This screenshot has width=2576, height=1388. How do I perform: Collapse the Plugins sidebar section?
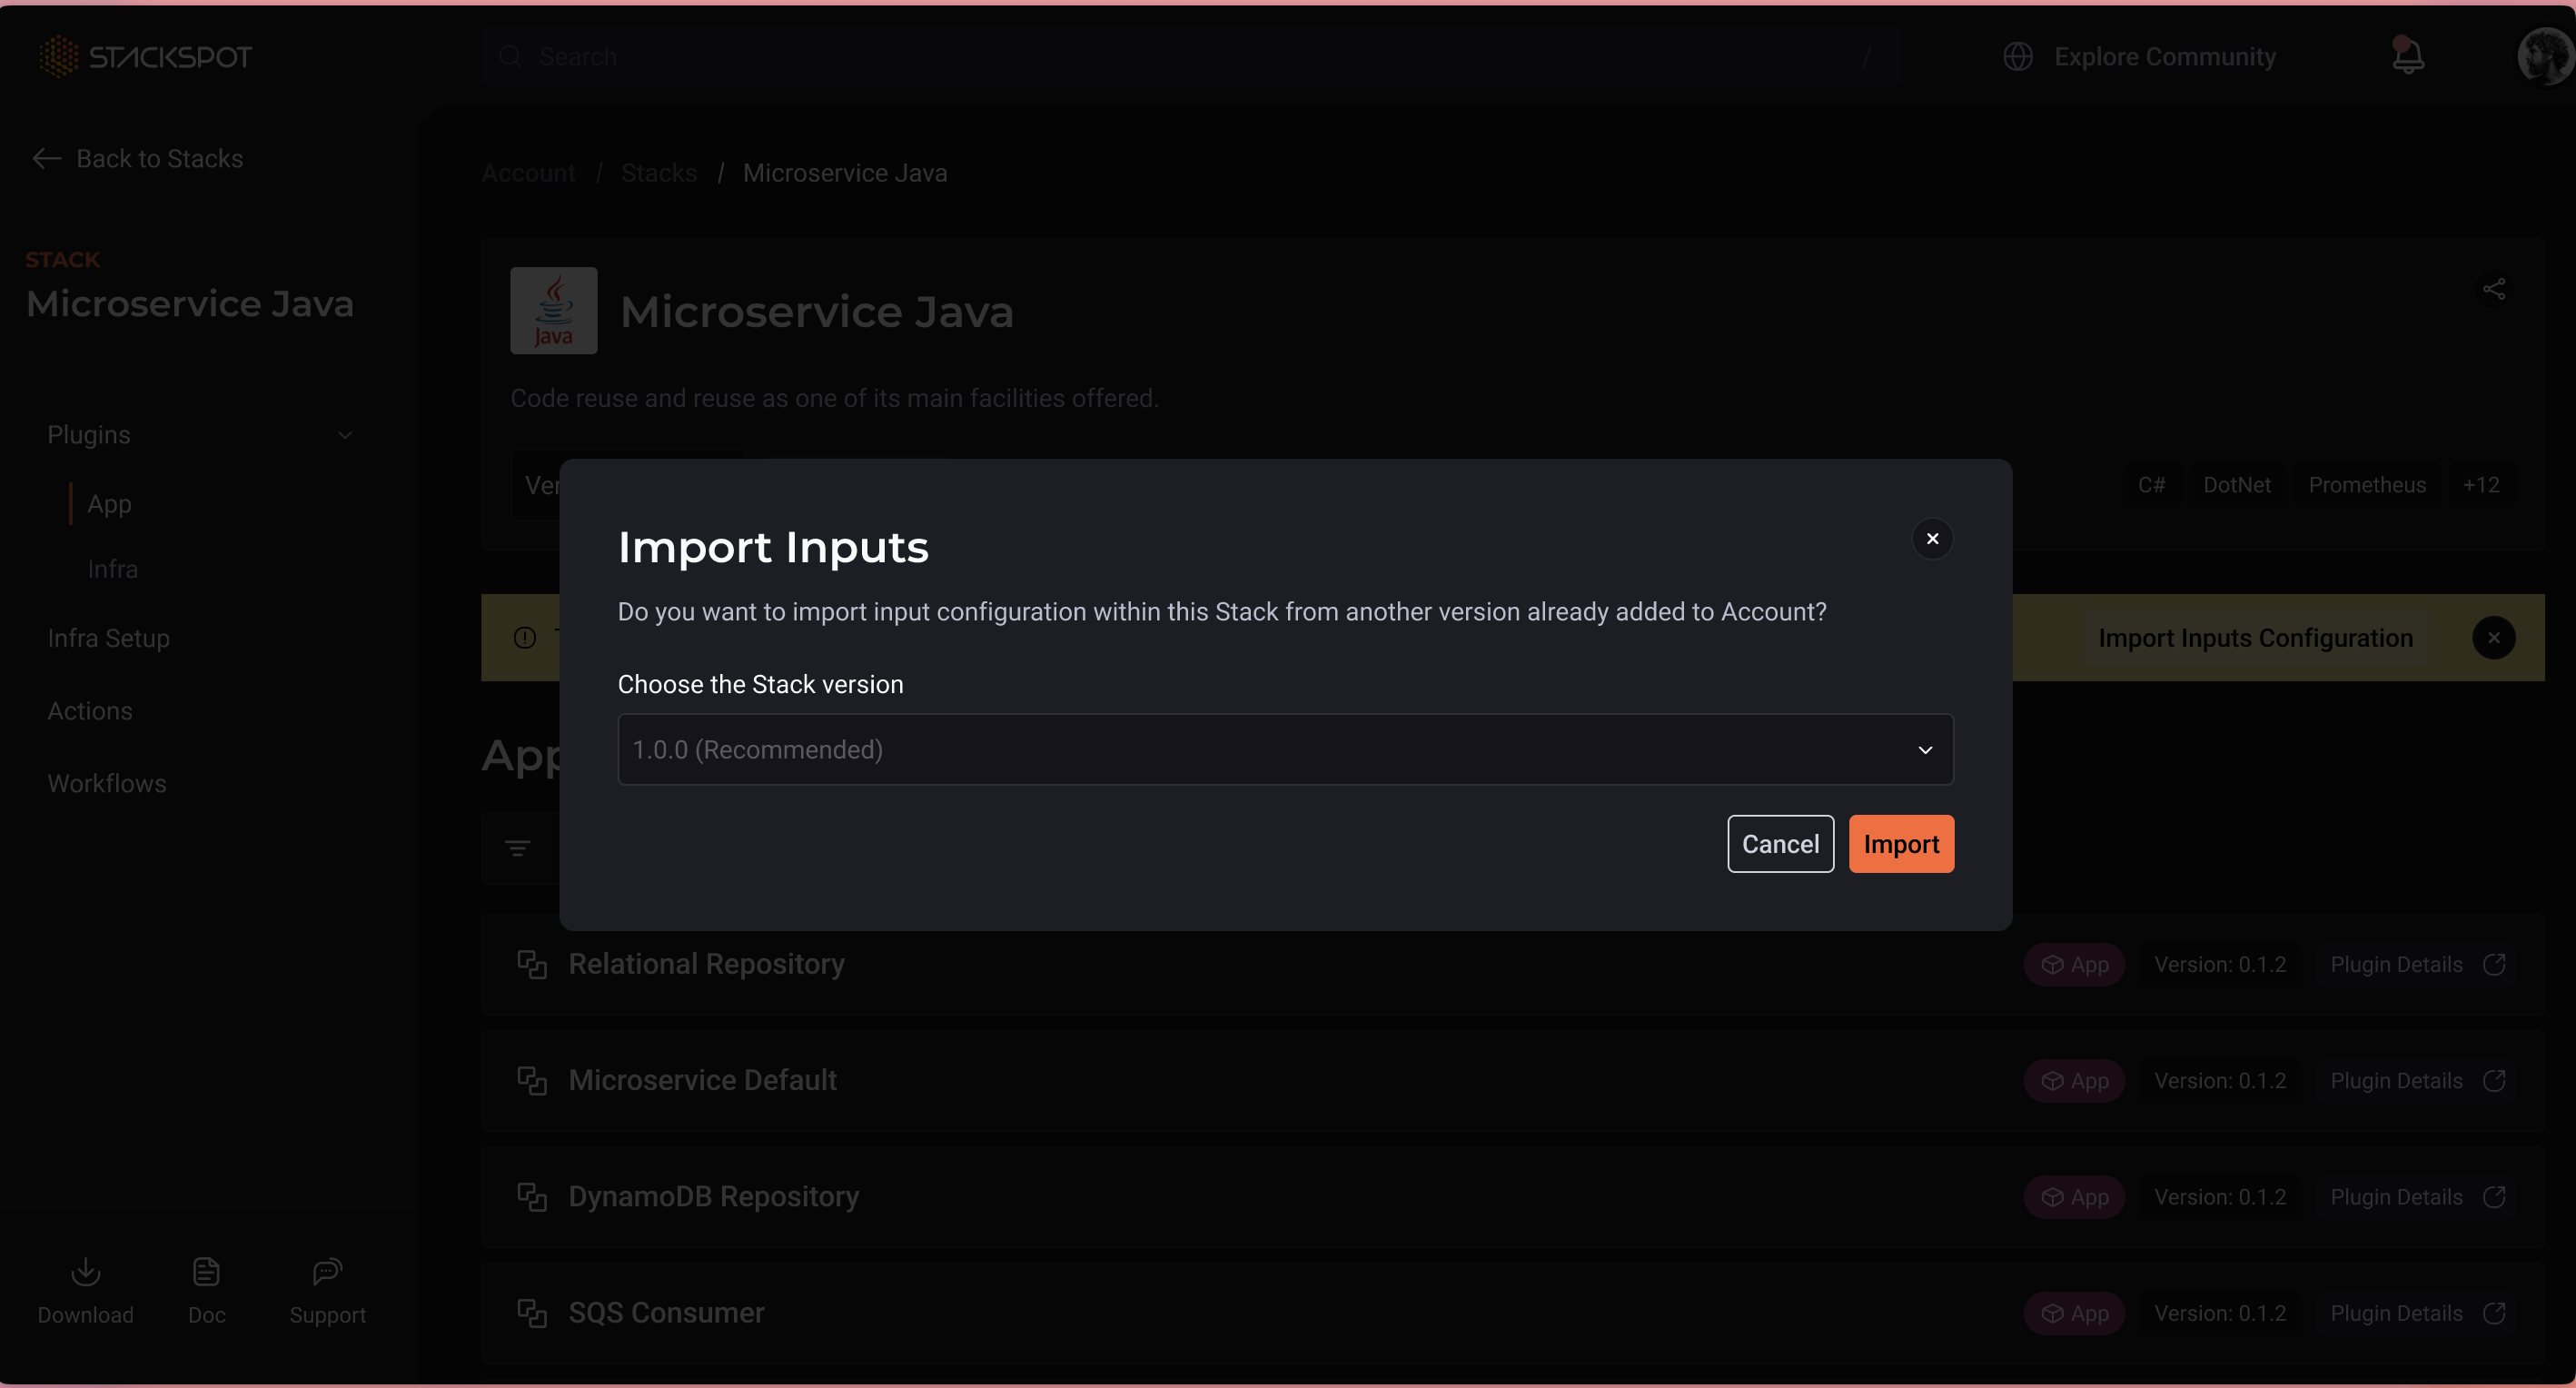pyautogui.click(x=345, y=435)
